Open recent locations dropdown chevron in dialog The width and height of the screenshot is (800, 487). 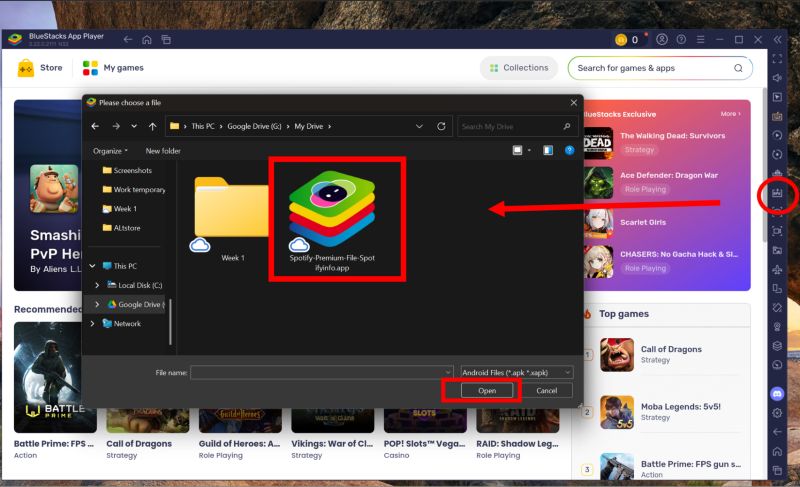click(134, 126)
